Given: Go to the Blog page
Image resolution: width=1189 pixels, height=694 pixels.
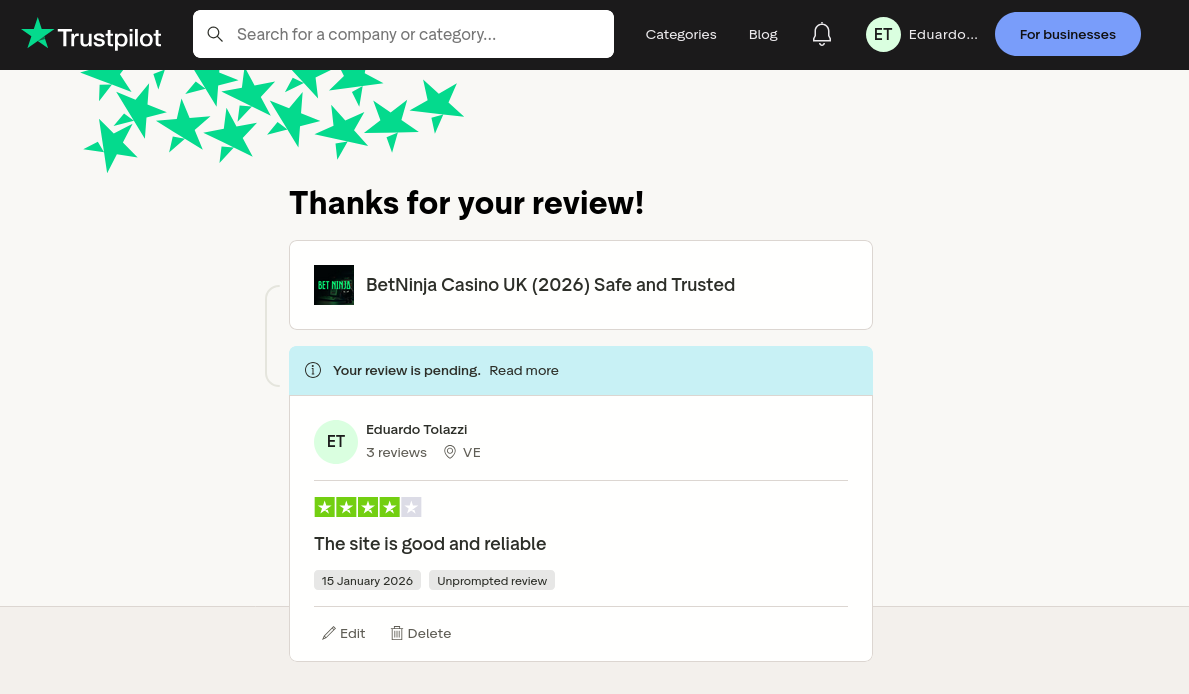Looking at the screenshot, I should point(763,34).
